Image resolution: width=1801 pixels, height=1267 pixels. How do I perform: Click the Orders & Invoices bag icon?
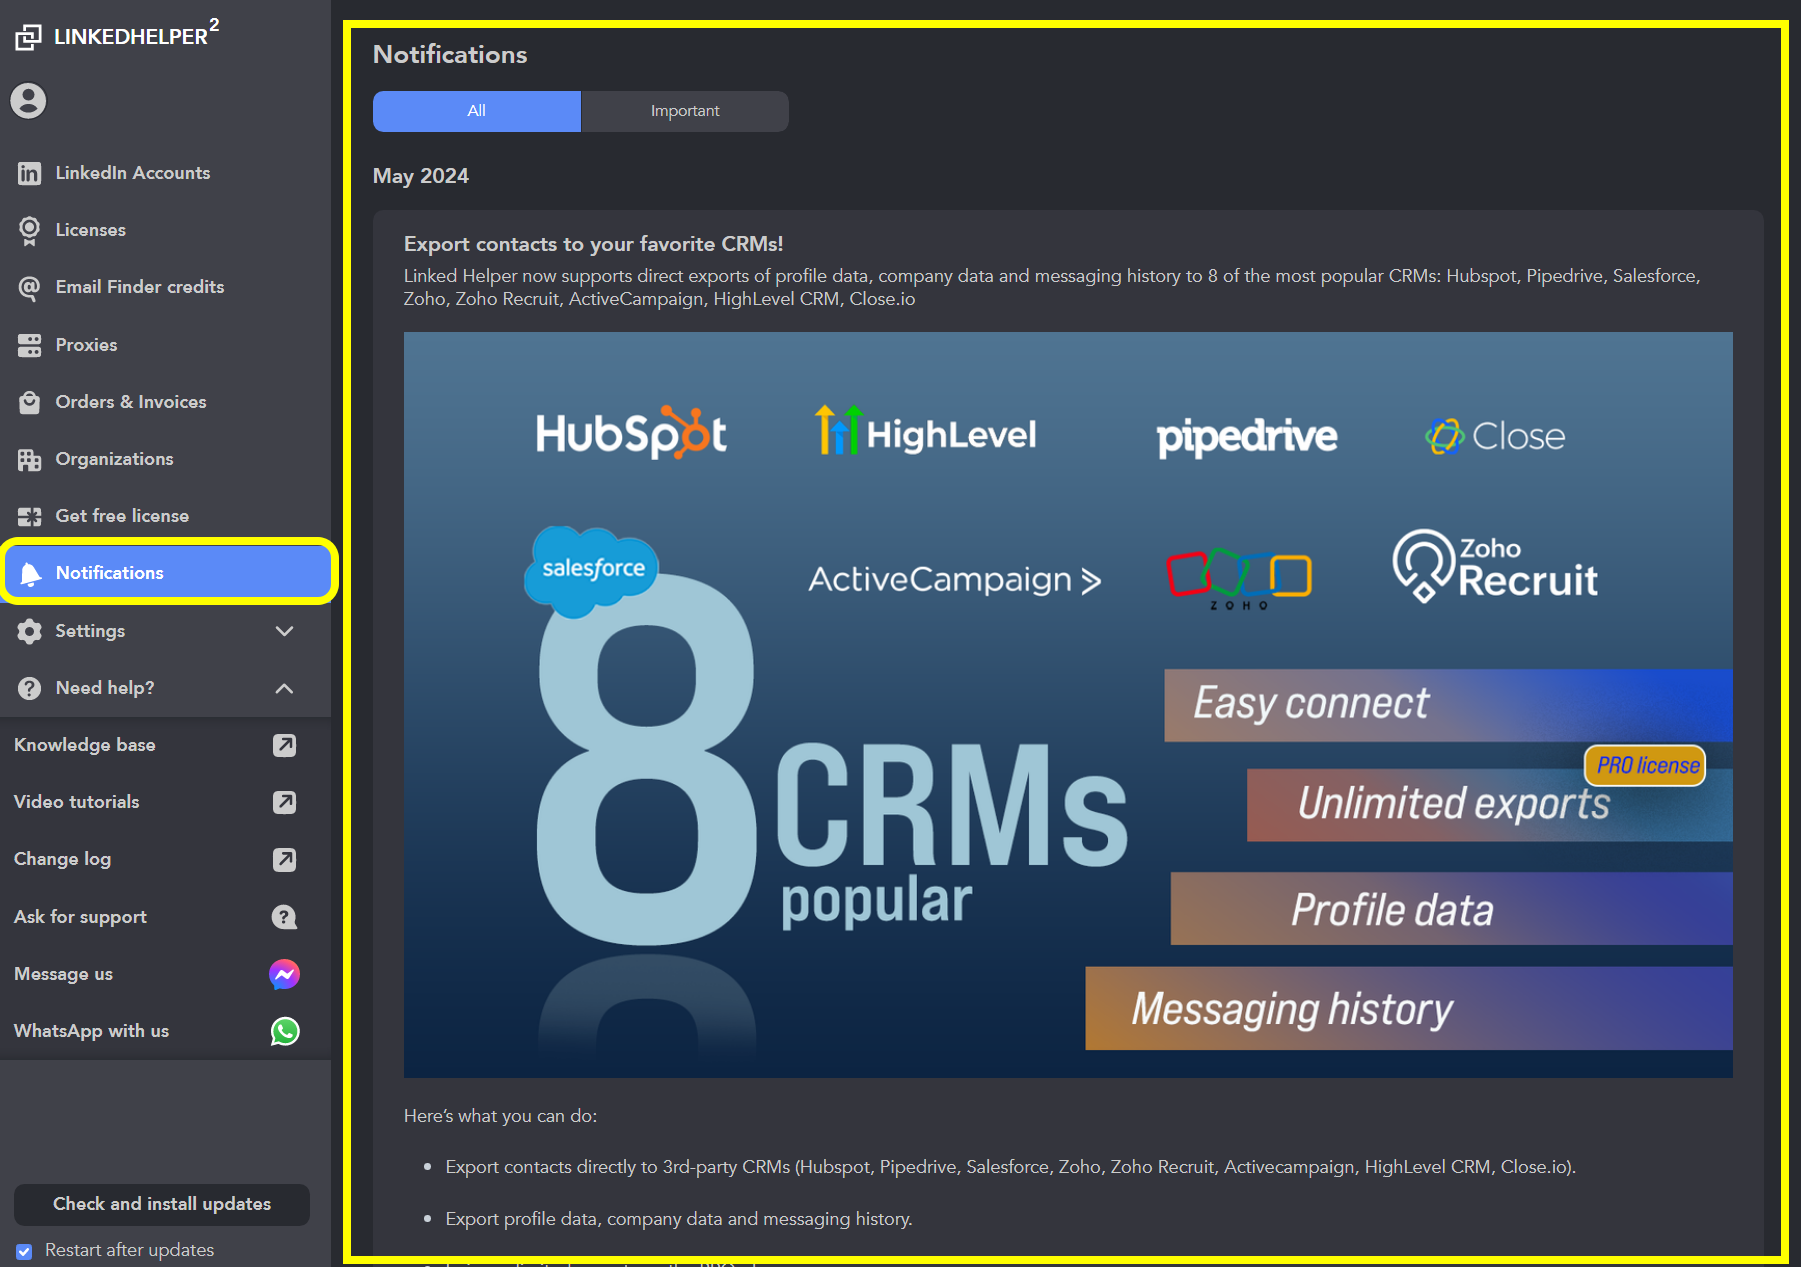30,402
